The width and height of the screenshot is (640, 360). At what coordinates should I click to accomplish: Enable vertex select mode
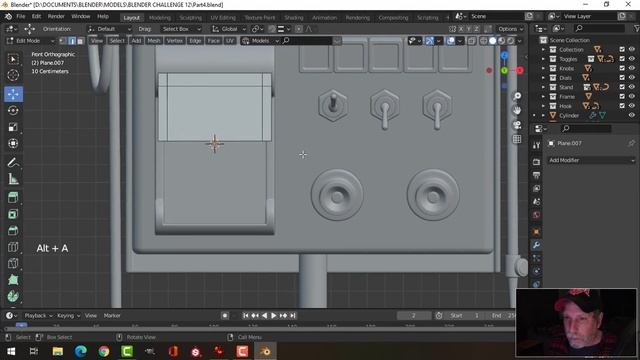coord(62,41)
